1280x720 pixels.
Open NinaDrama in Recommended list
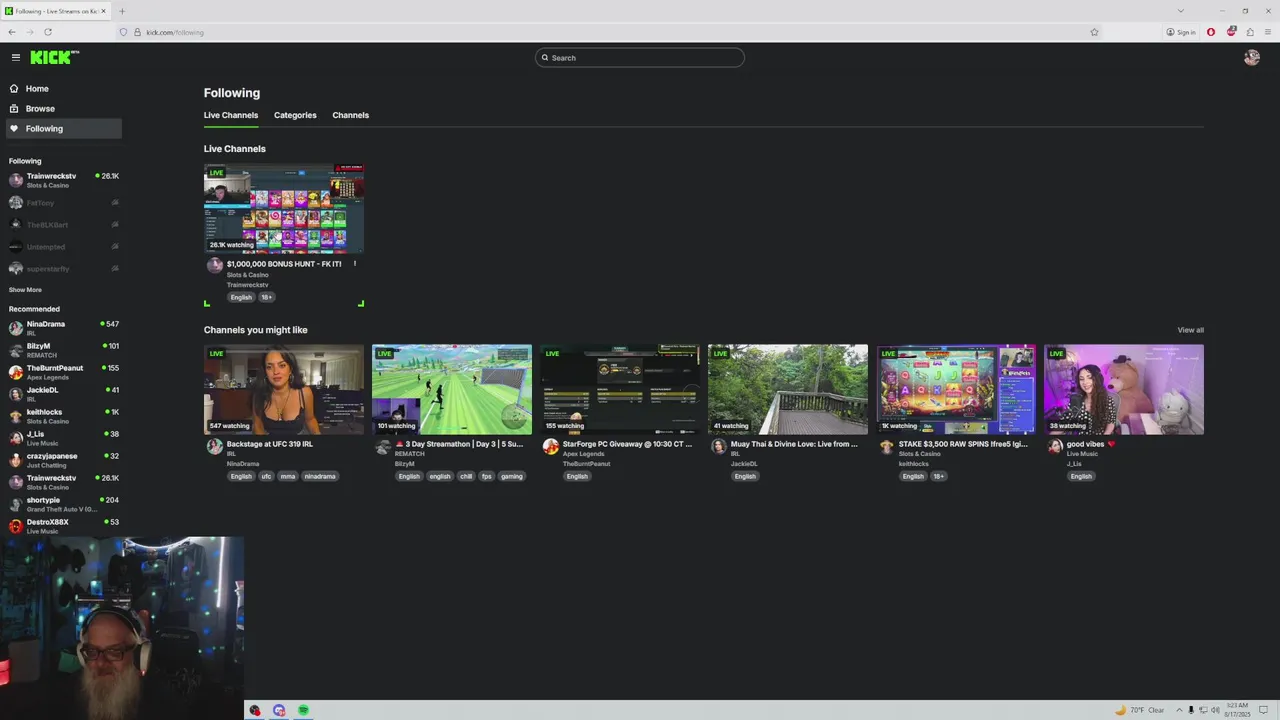pyautogui.click(x=63, y=328)
